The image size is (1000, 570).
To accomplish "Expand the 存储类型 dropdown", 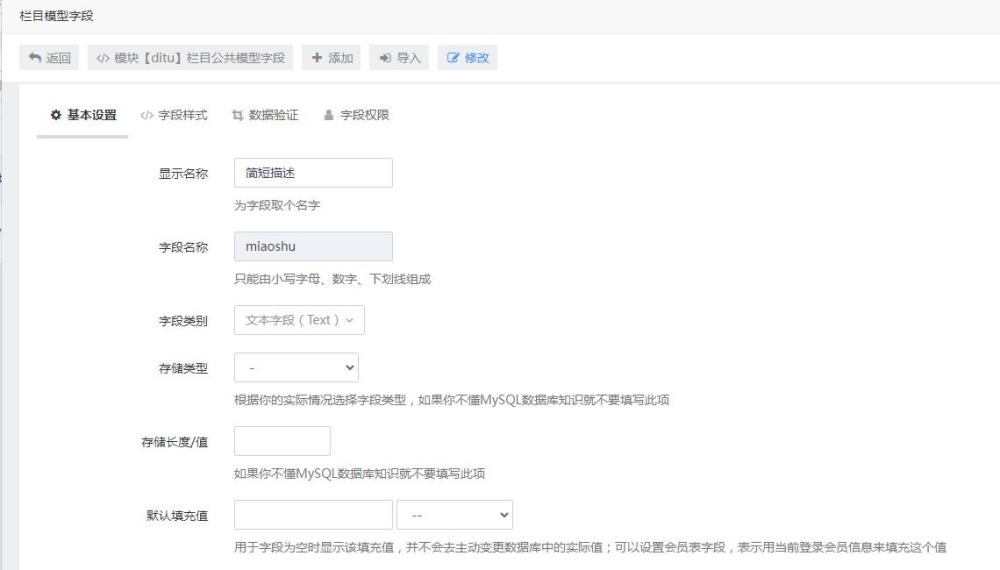I will [296, 368].
